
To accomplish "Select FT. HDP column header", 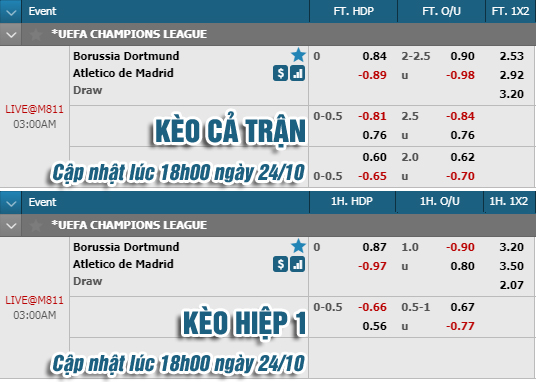I will [x=353, y=11].
